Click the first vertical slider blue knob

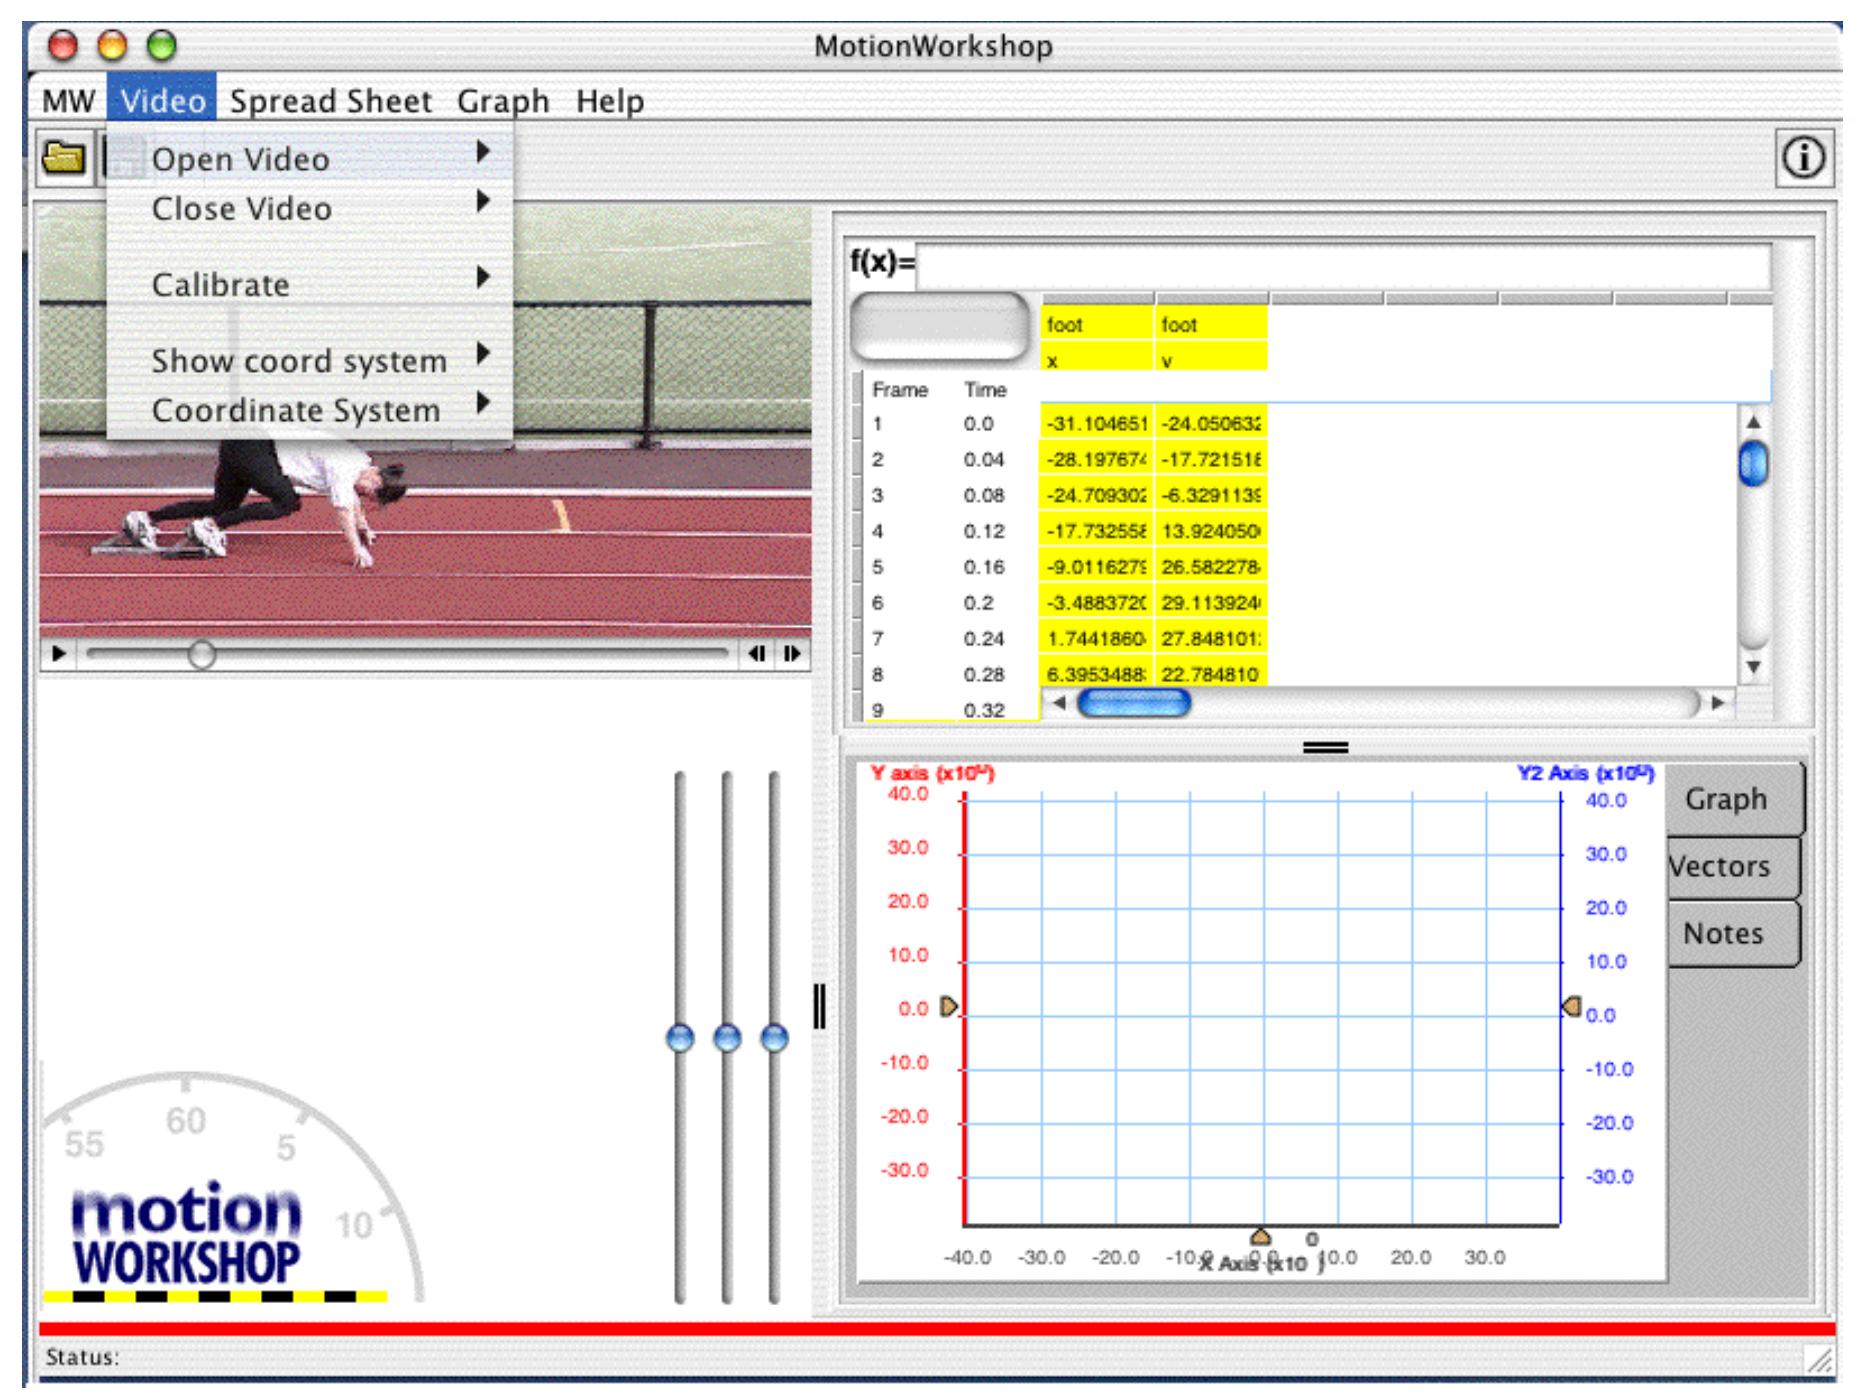click(x=680, y=1038)
